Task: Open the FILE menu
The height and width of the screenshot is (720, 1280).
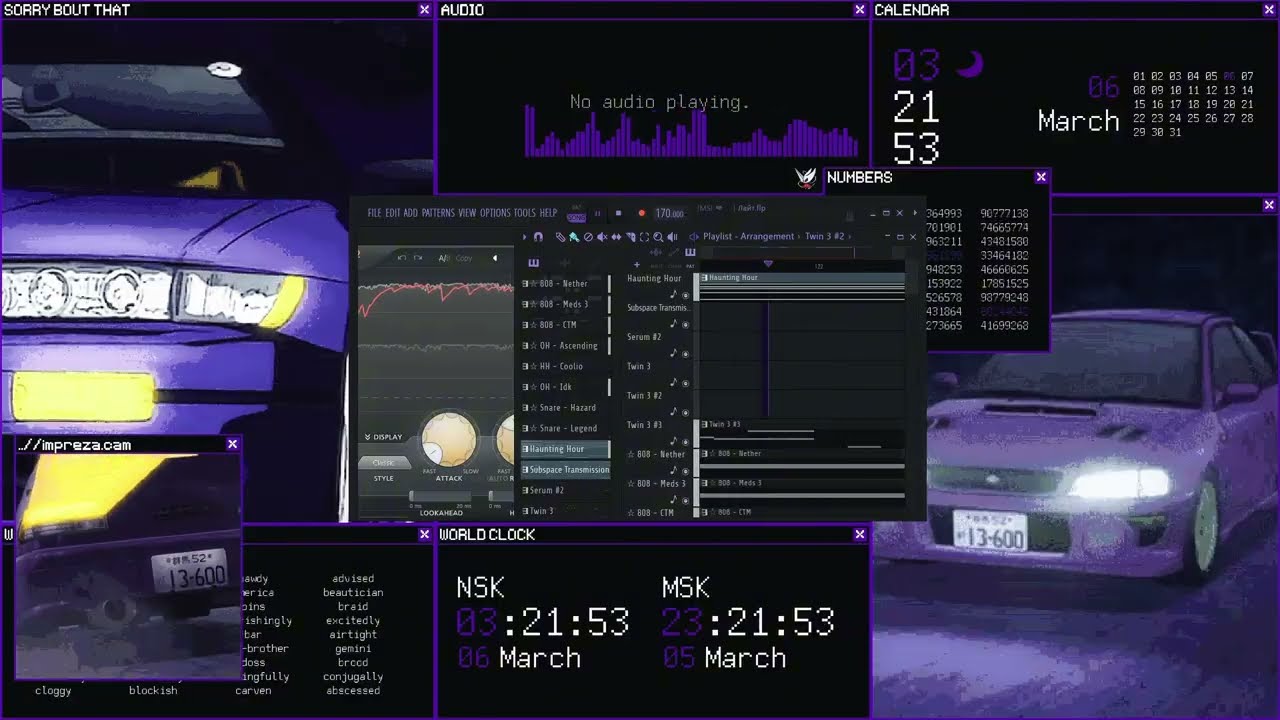Action: tap(375, 213)
